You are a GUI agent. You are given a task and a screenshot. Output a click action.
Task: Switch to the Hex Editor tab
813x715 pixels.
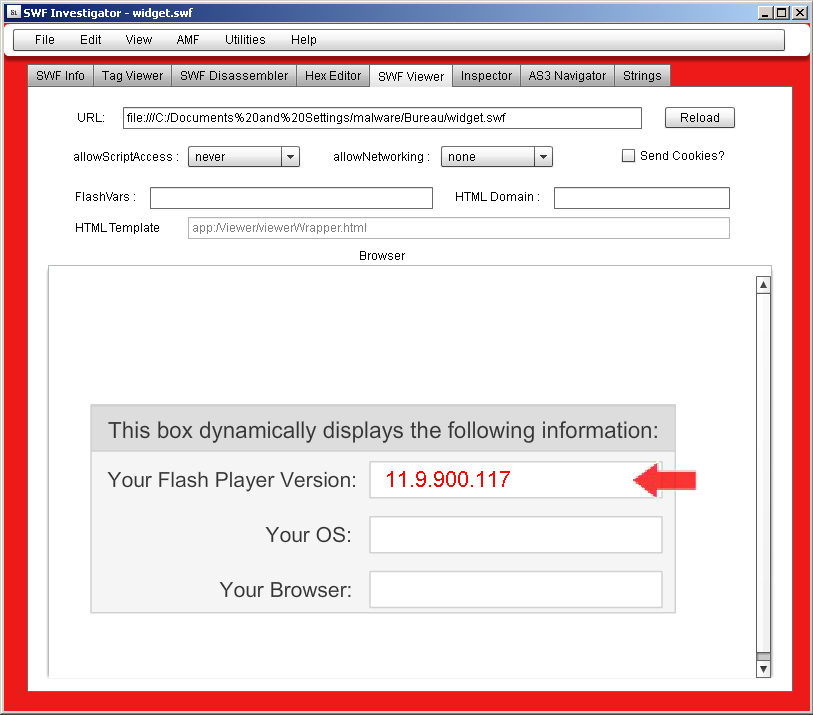332,76
